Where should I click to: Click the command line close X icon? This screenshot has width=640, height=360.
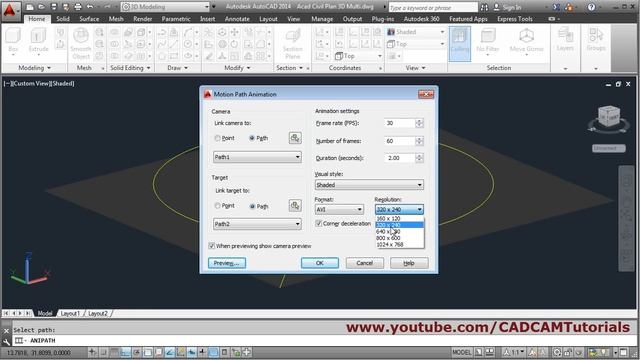coord(6,330)
